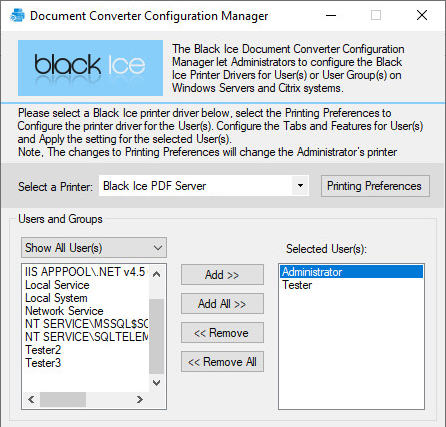
Task: Click the horizontal scroll right arrow
Action: (x=140, y=399)
